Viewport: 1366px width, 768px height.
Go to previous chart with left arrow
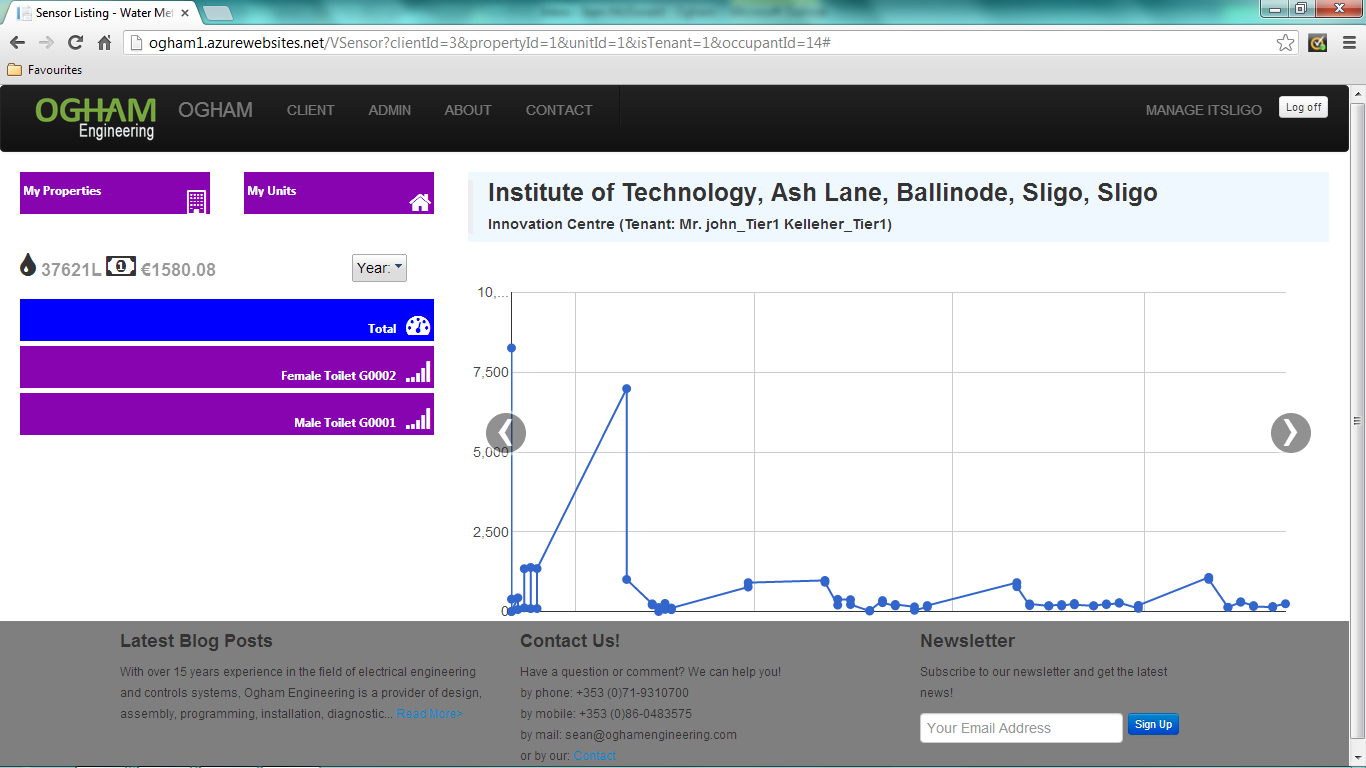[x=506, y=433]
